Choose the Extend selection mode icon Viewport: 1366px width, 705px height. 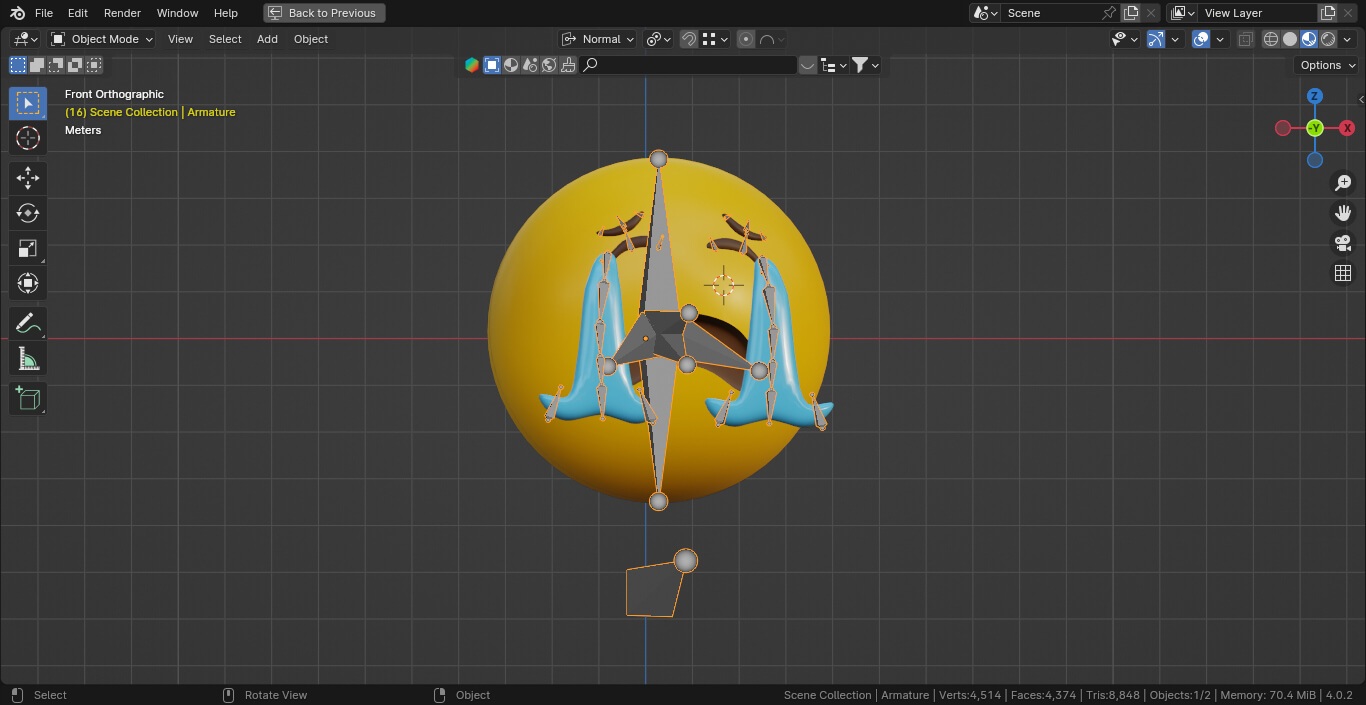pyautogui.click(x=37, y=65)
